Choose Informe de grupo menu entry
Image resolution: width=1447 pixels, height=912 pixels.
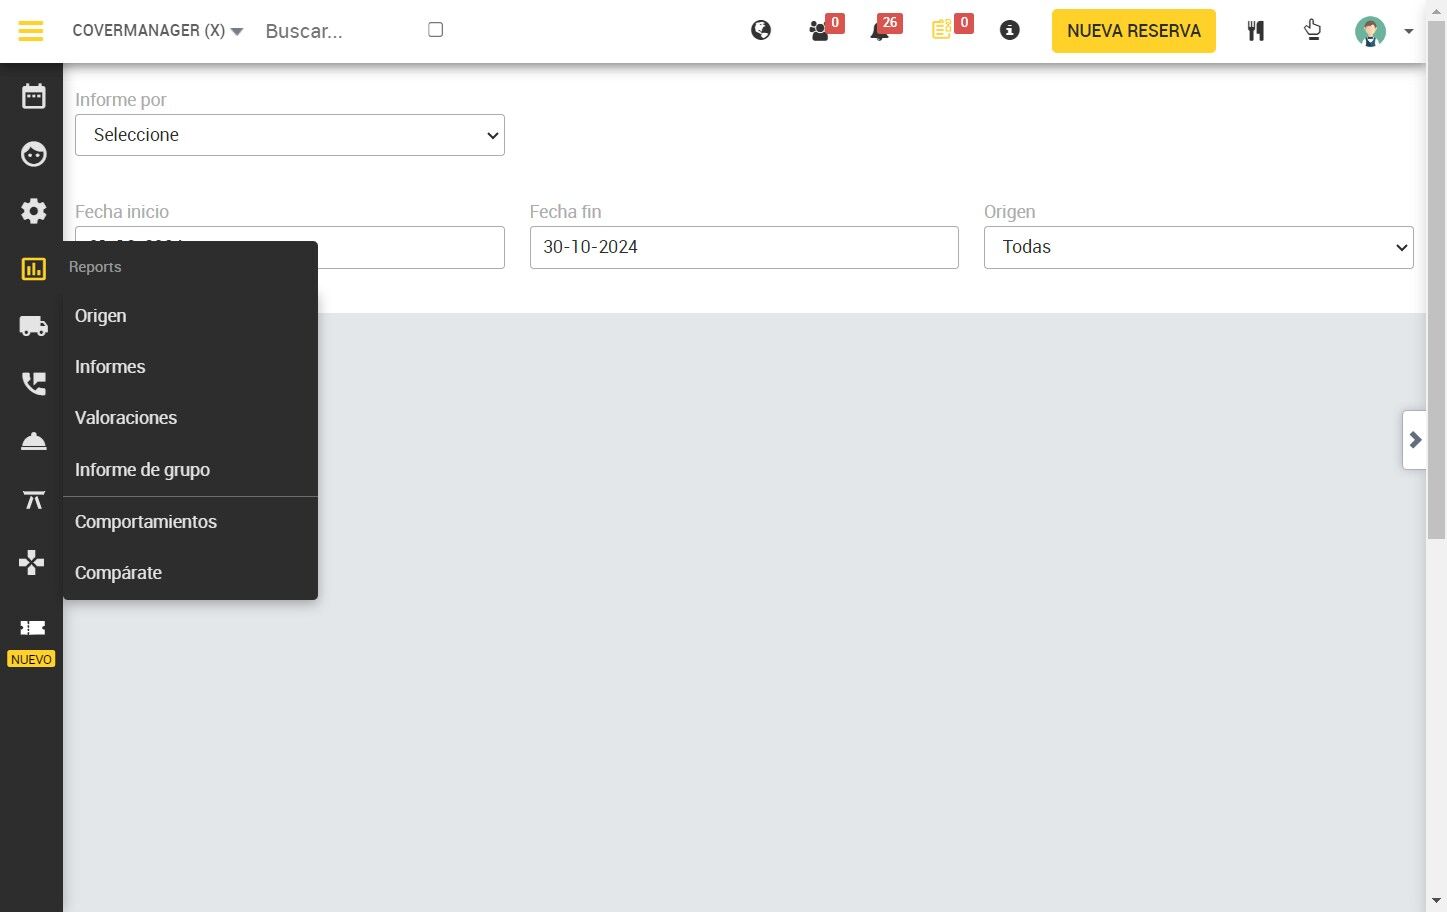tap(142, 470)
